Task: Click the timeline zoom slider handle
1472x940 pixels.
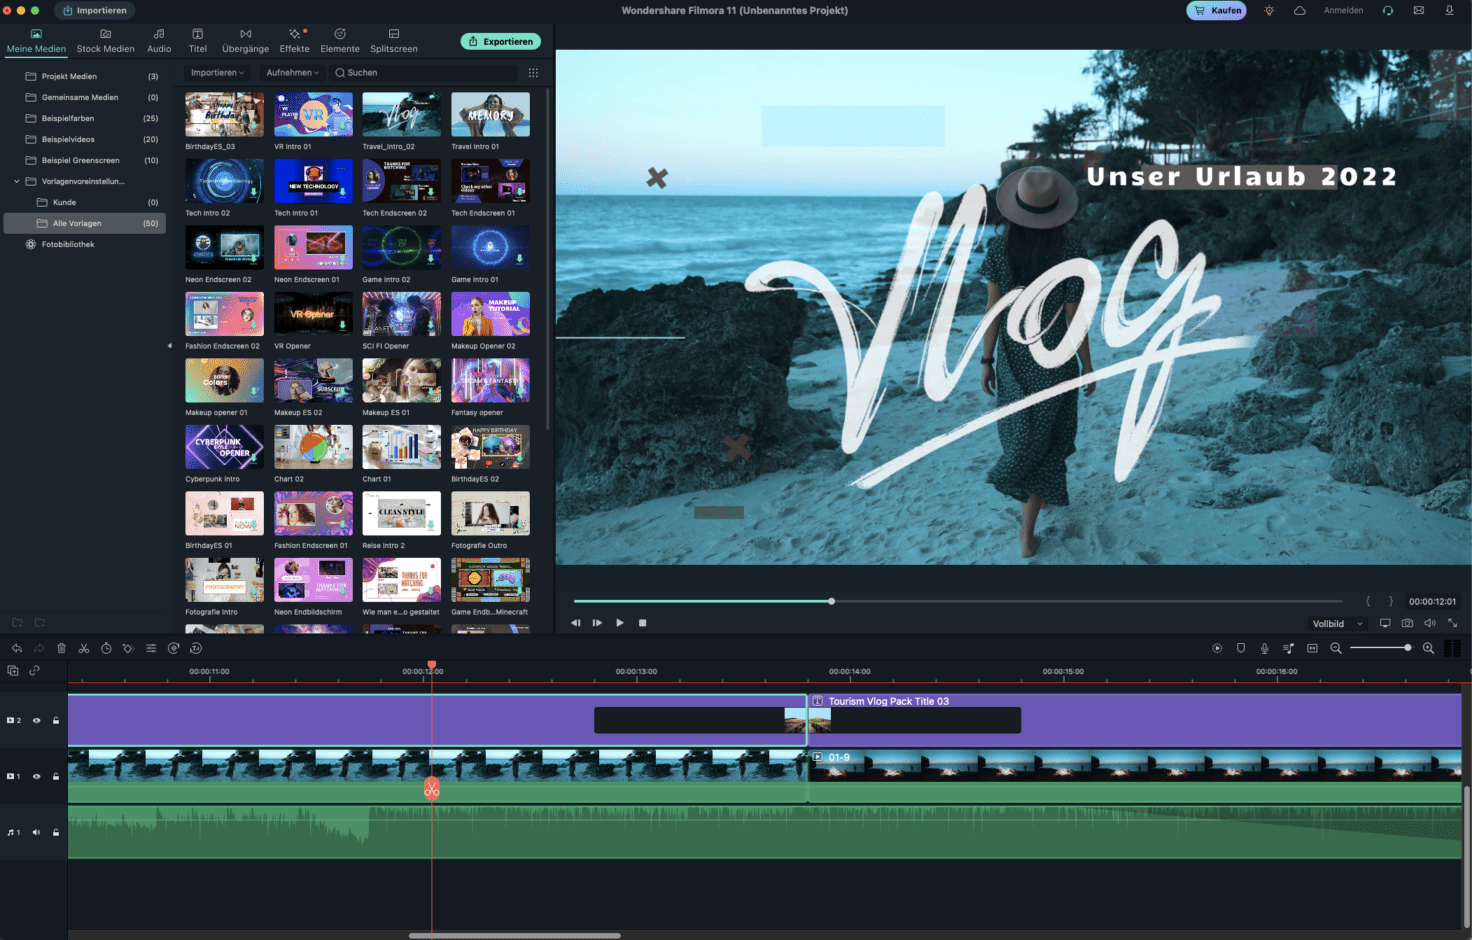Action: (x=1407, y=648)
